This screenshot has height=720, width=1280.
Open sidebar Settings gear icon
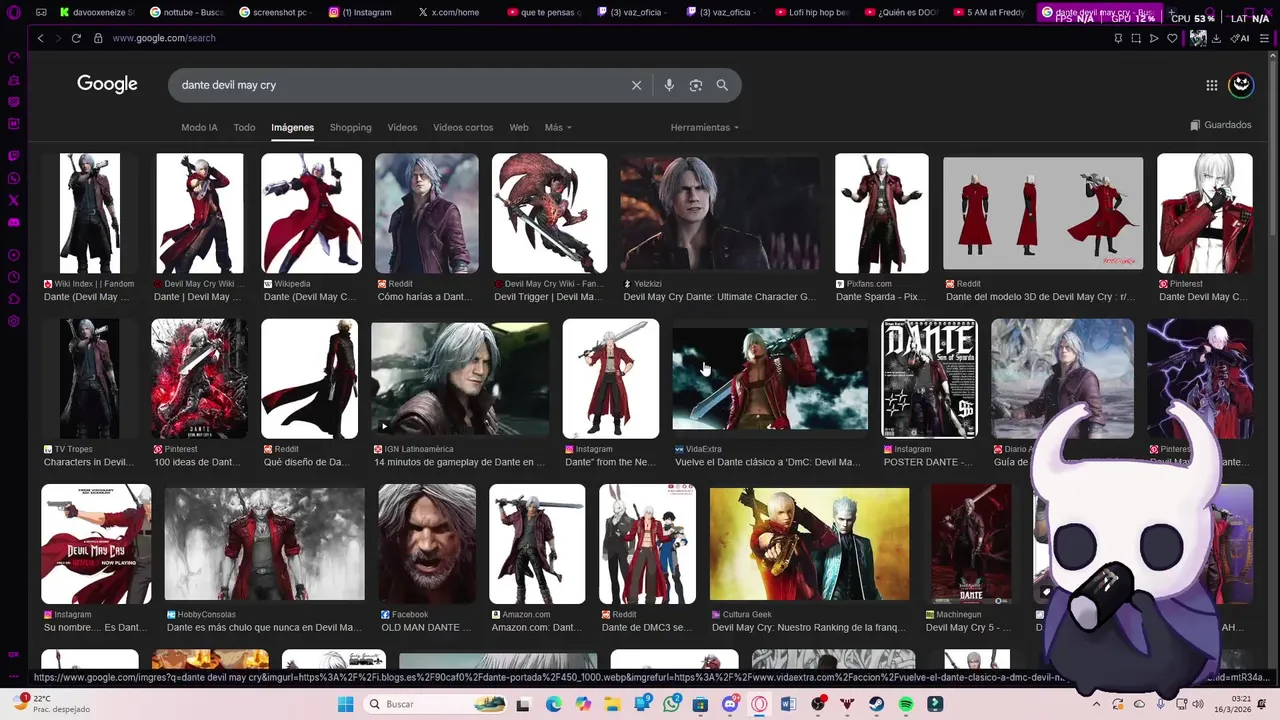[13, 321]
